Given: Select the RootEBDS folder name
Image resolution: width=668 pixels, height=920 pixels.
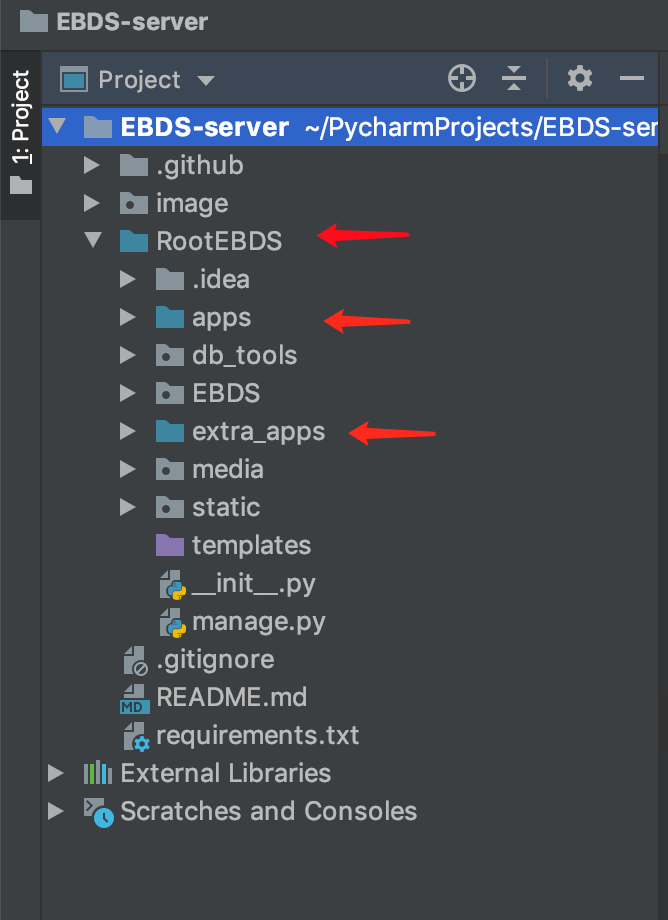Looking at the screenshot, I should 219,241.
